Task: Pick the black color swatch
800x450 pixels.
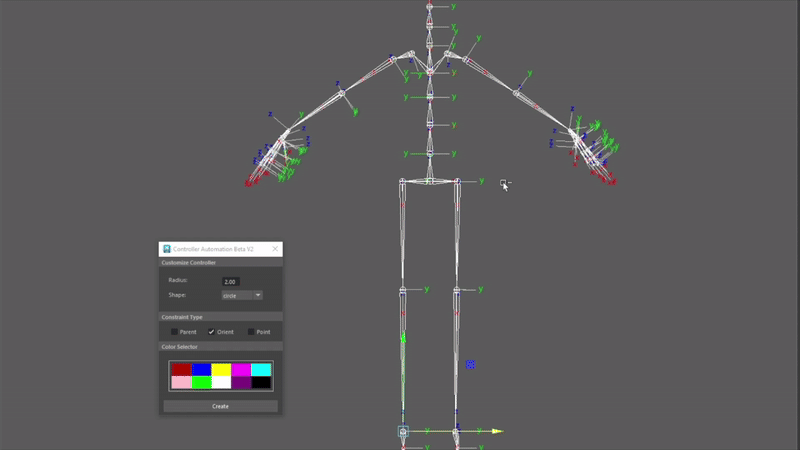Action: point(261,382)
